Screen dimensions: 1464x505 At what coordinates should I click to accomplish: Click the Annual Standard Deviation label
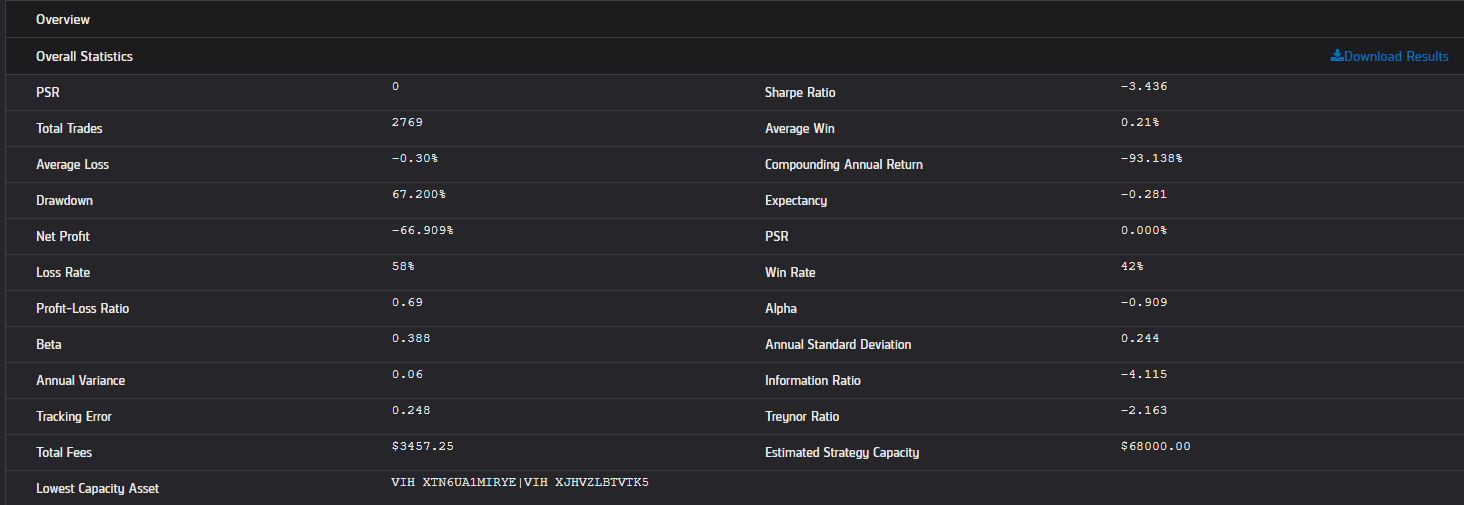pos(838,344)
